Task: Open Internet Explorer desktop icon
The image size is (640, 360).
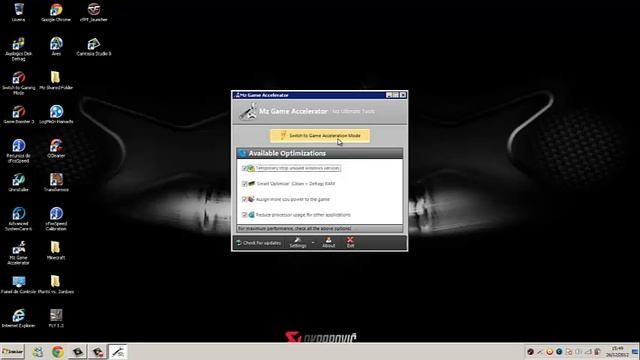Action: [18, 318]
